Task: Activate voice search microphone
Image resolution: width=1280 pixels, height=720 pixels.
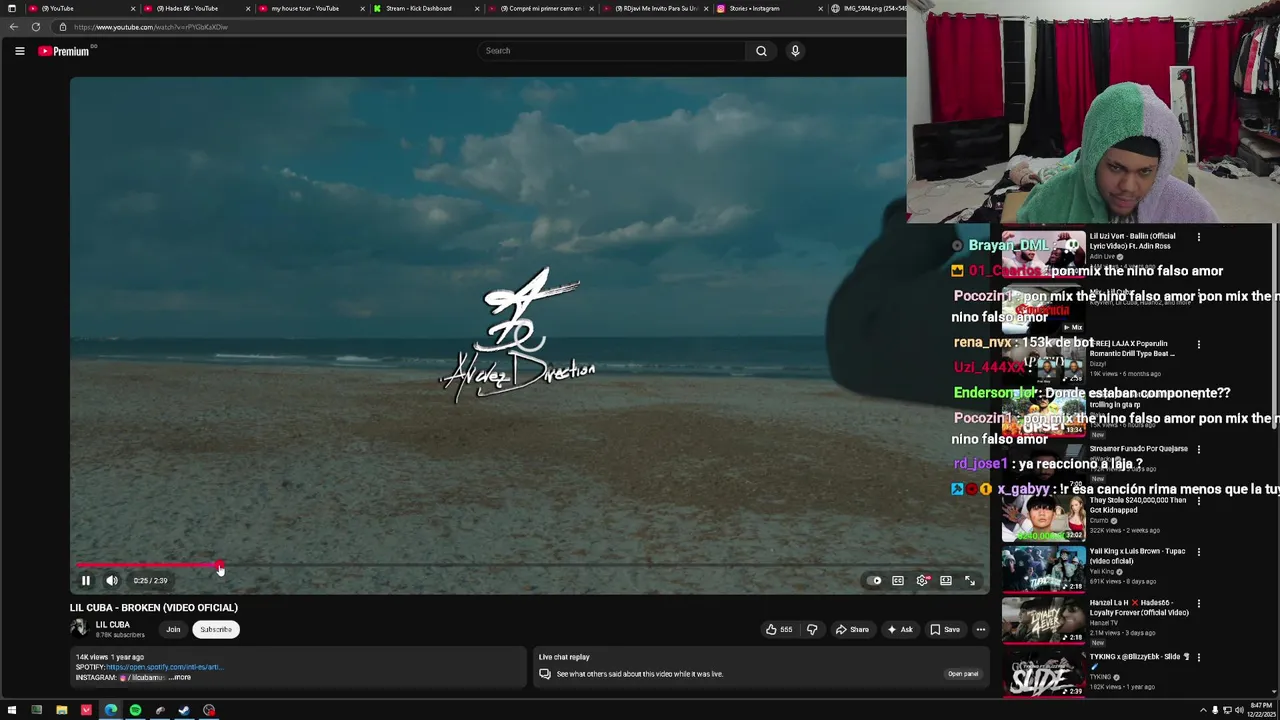Action: 795,51
